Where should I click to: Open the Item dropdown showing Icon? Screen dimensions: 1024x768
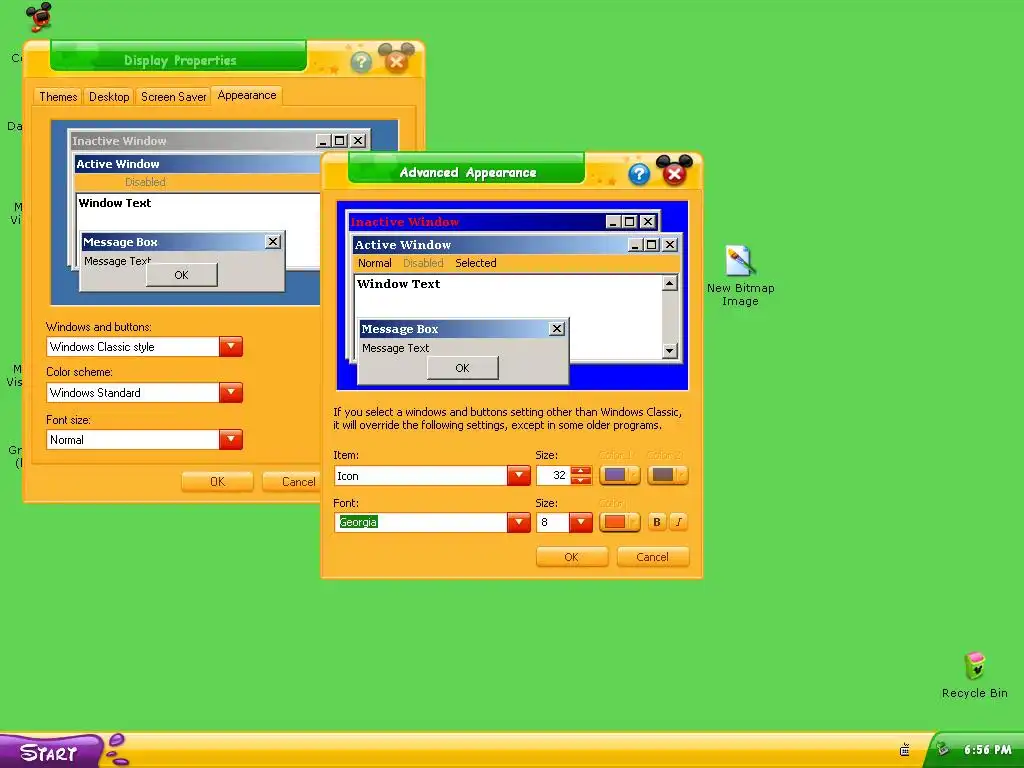tap(519, 475)
